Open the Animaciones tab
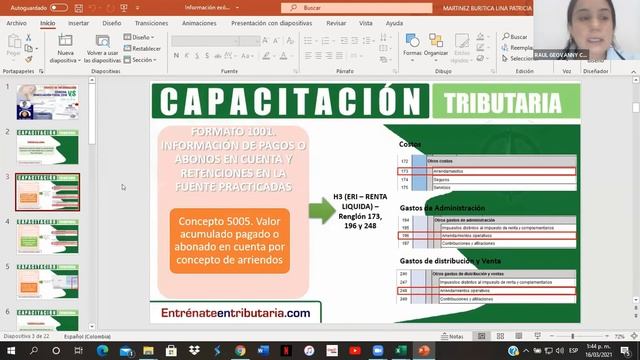Screen dimensions: 640x360 click(199, 23)
